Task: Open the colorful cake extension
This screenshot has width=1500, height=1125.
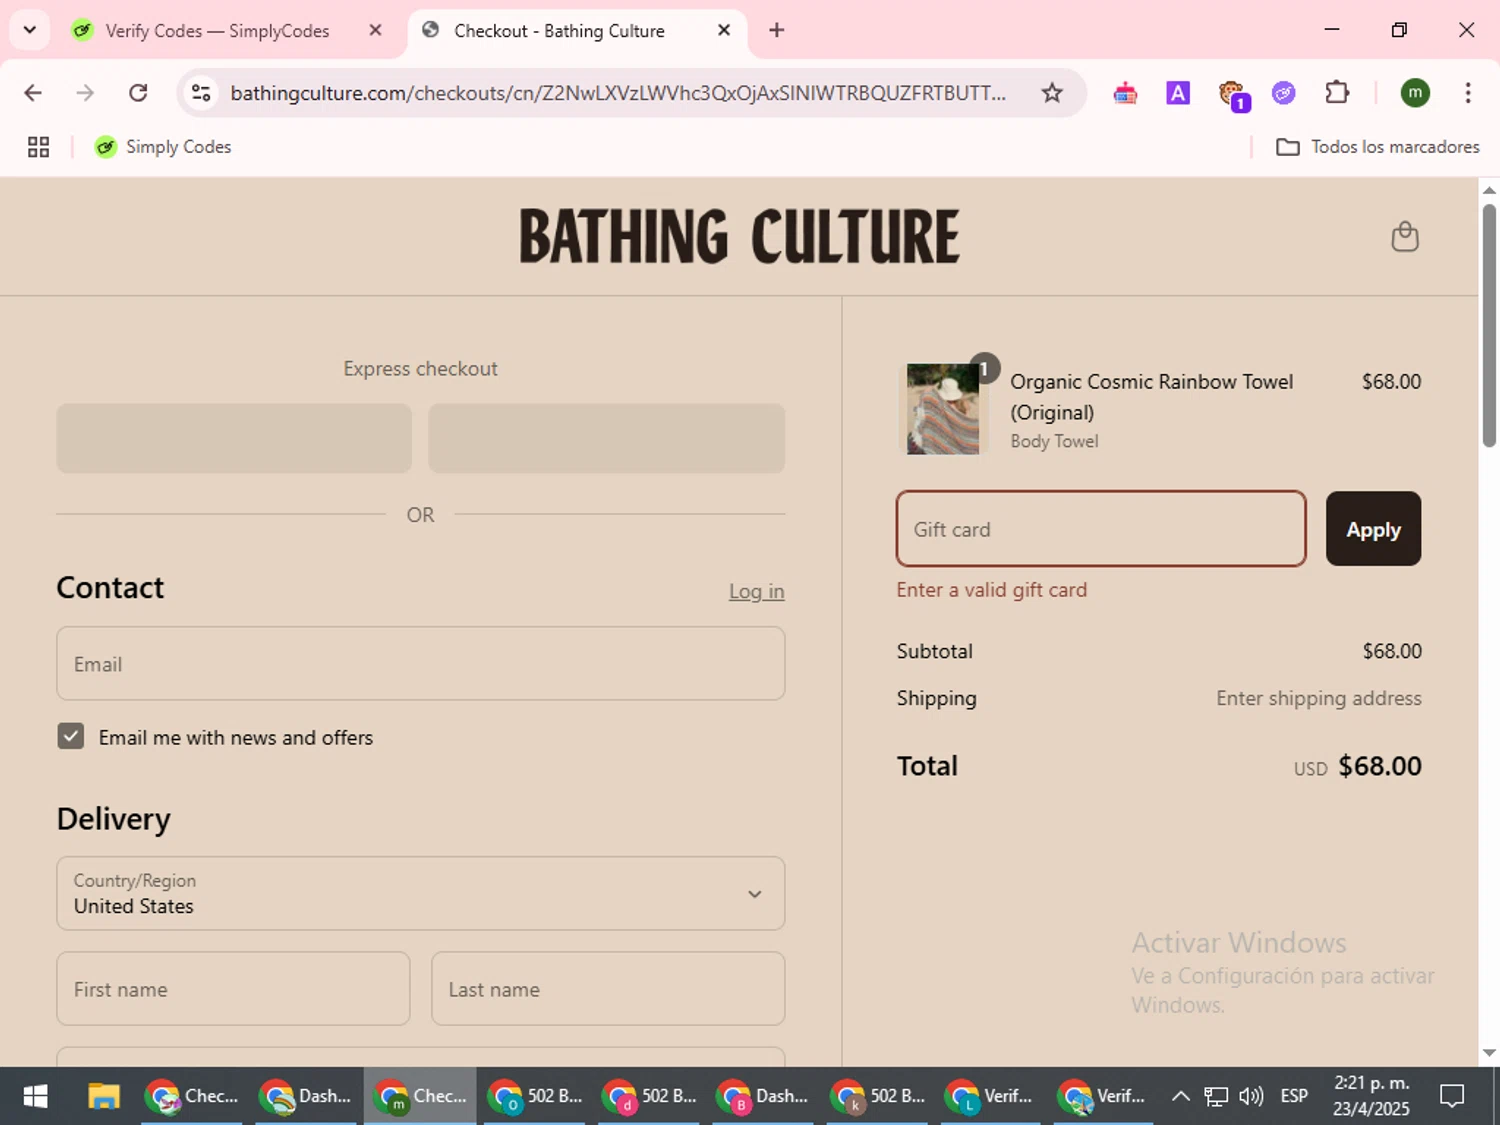Action: tap(1125, 93)
